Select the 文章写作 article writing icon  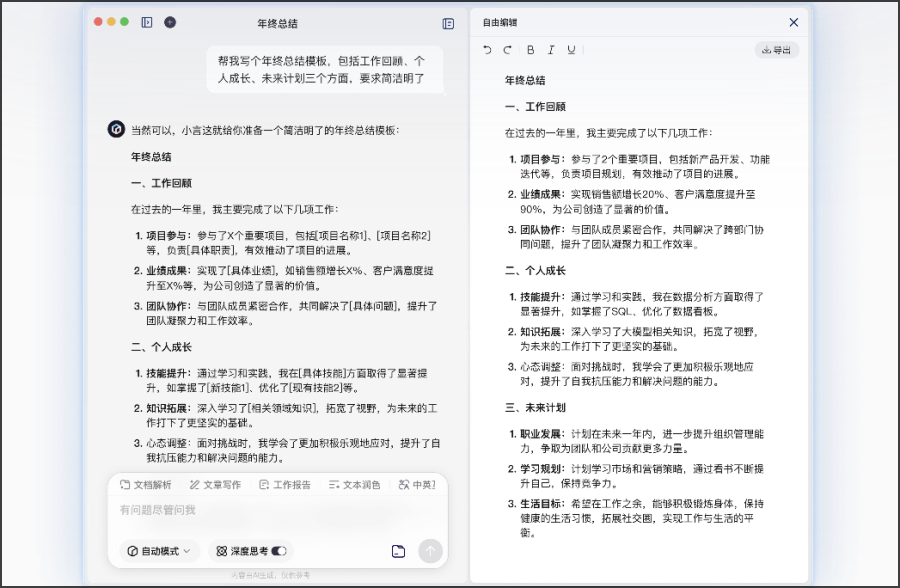click(194, 485)
